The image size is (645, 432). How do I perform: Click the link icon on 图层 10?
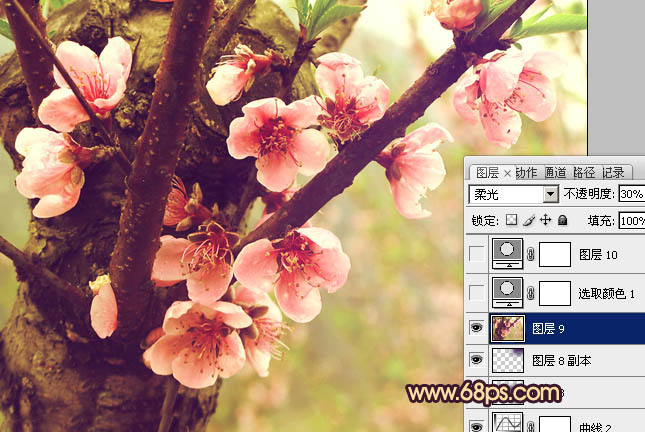pos(532,256)
